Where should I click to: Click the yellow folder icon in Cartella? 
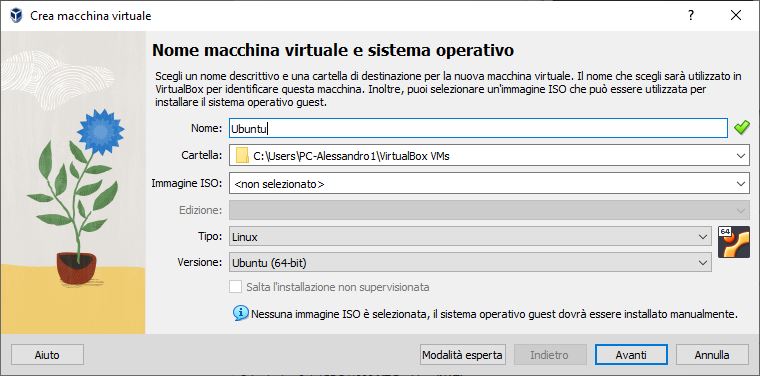[242, 156]
